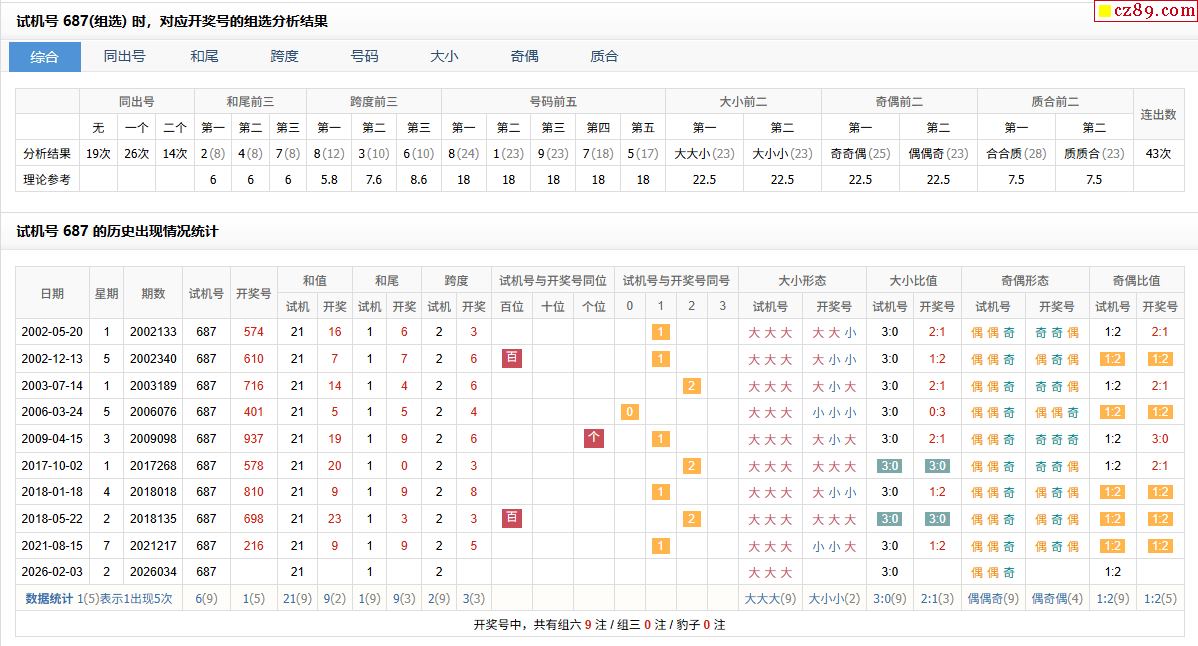Click draw number 574 in row 2002133
1198x646 pixels.
point(253,332)
